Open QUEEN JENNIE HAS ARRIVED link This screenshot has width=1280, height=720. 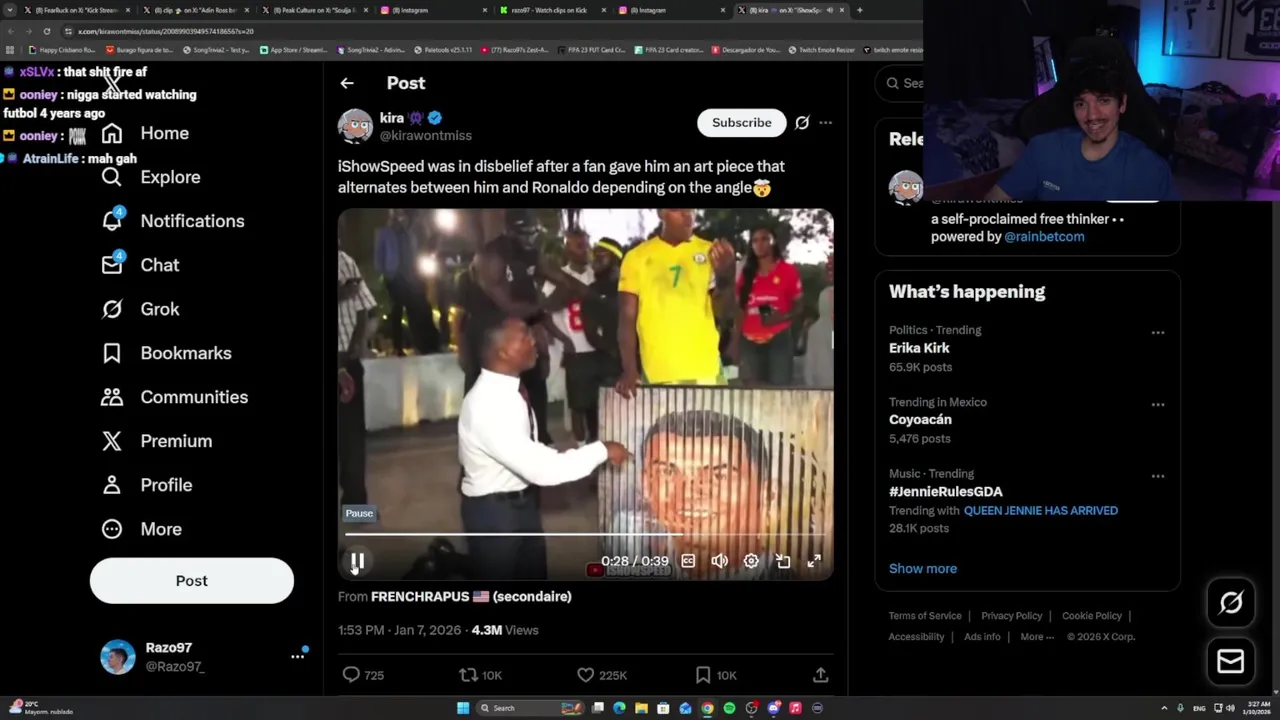1040,510
